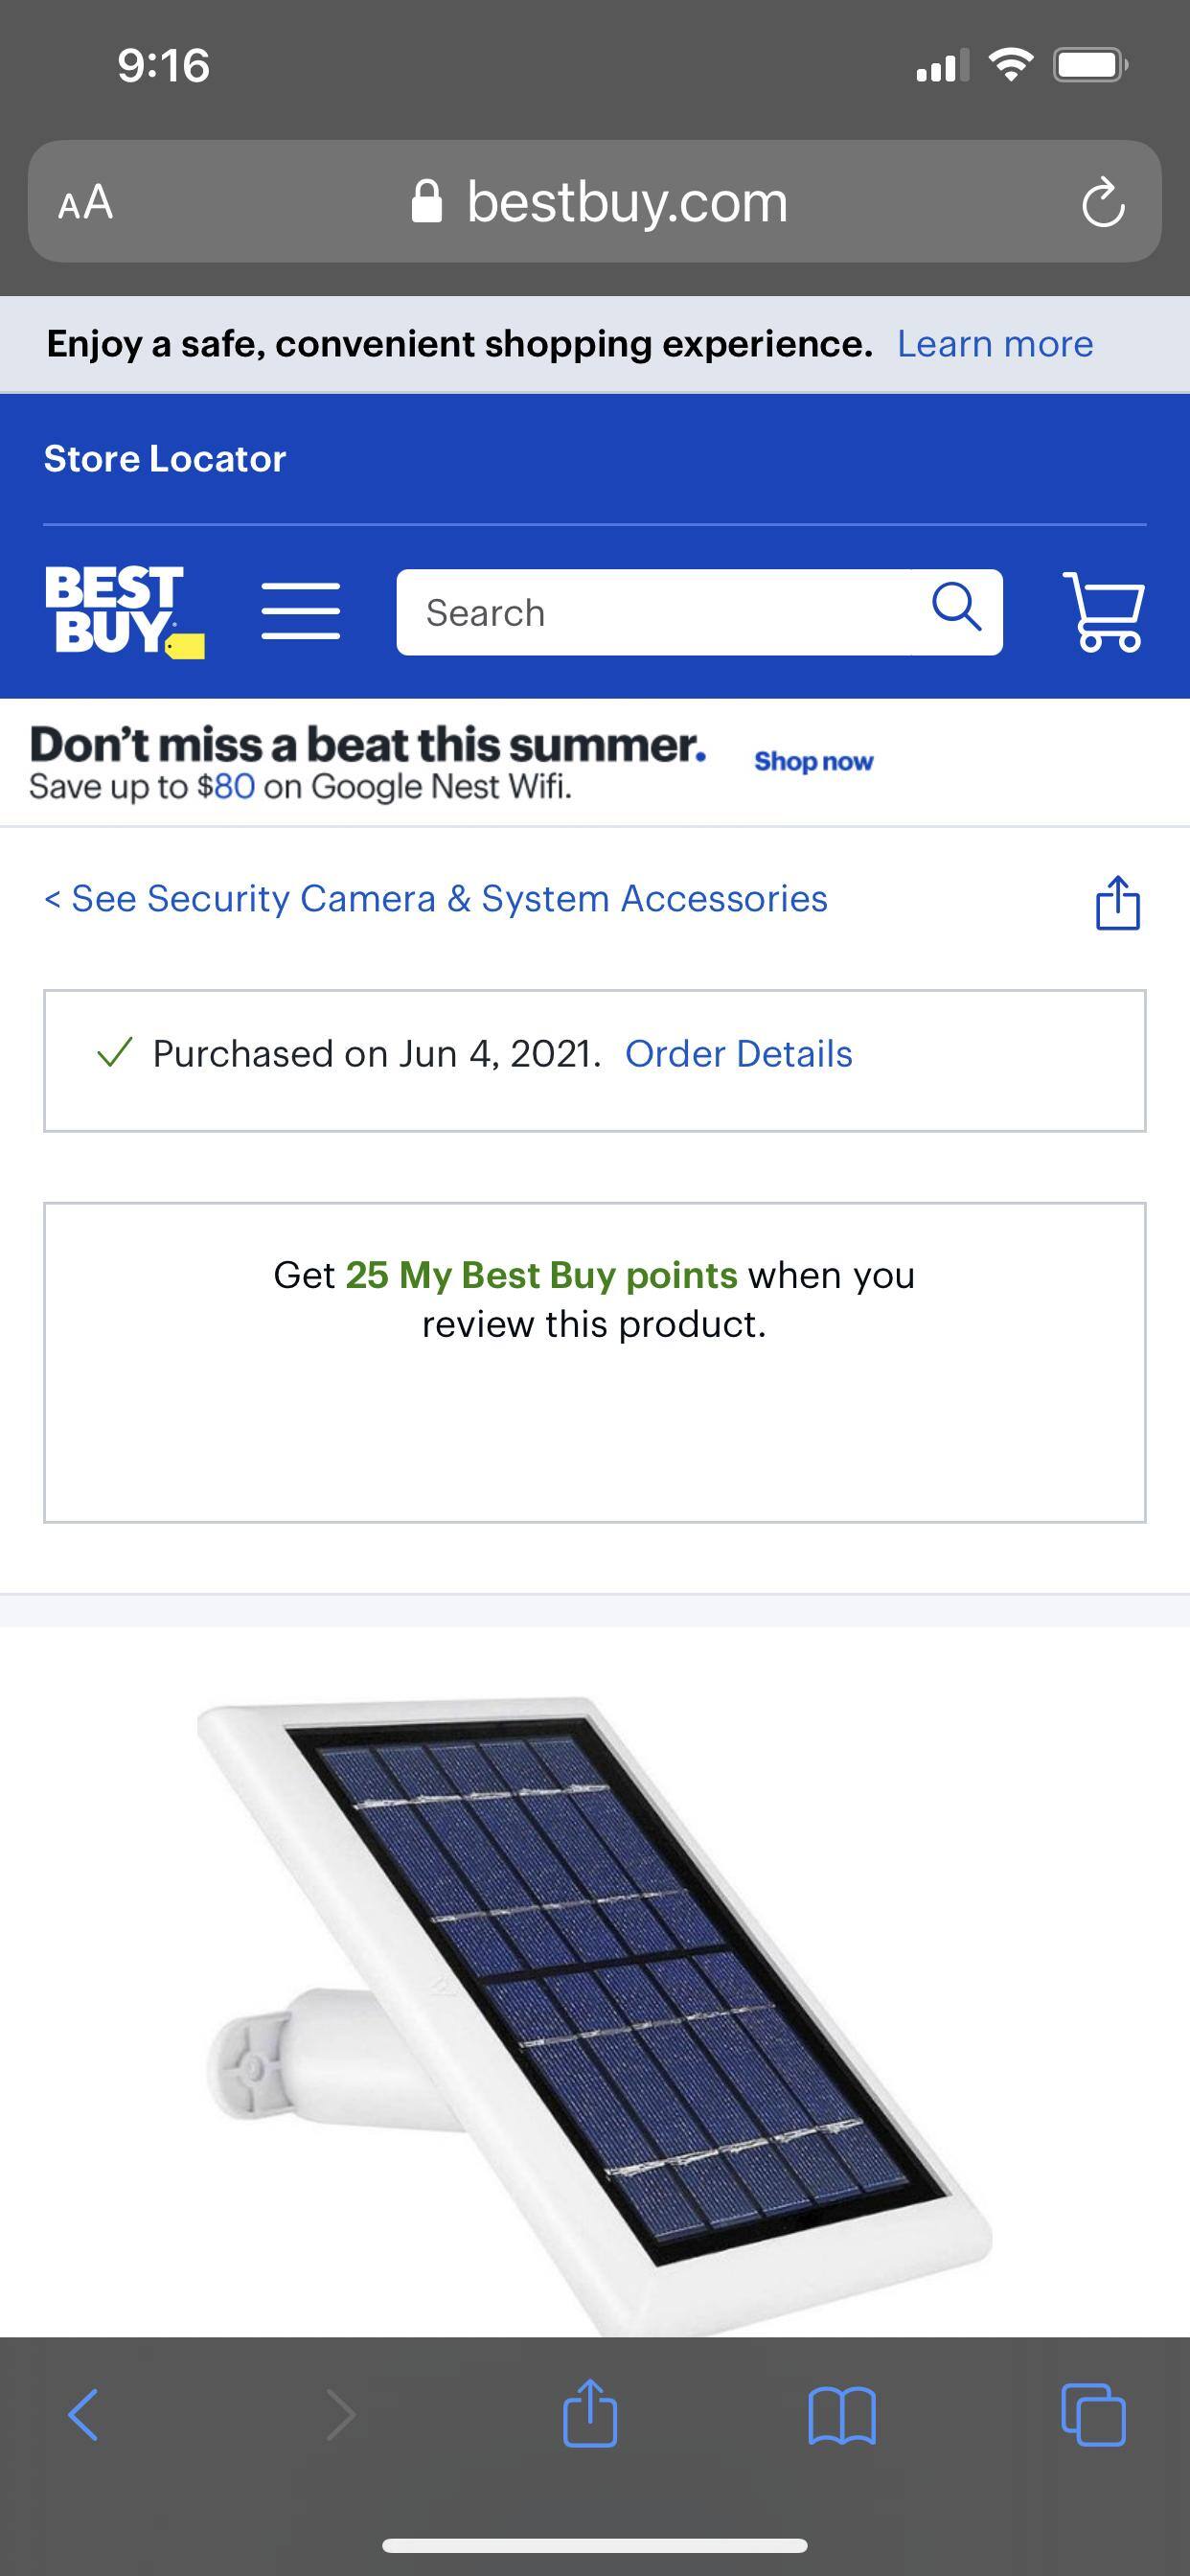Show Safari open tabs

[x=1093, y=2415]
